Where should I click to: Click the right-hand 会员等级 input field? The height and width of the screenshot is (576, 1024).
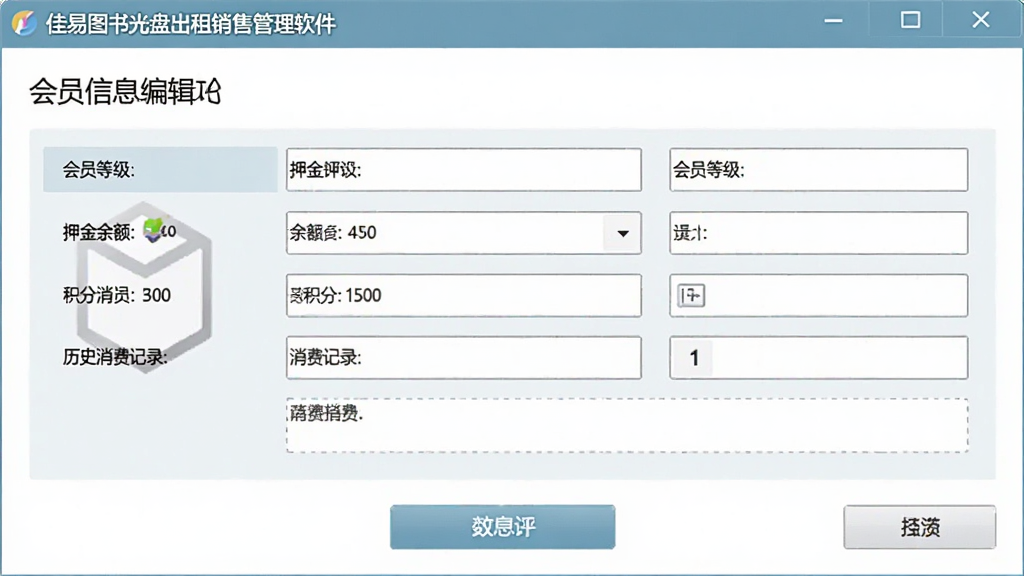click(818, 170)
